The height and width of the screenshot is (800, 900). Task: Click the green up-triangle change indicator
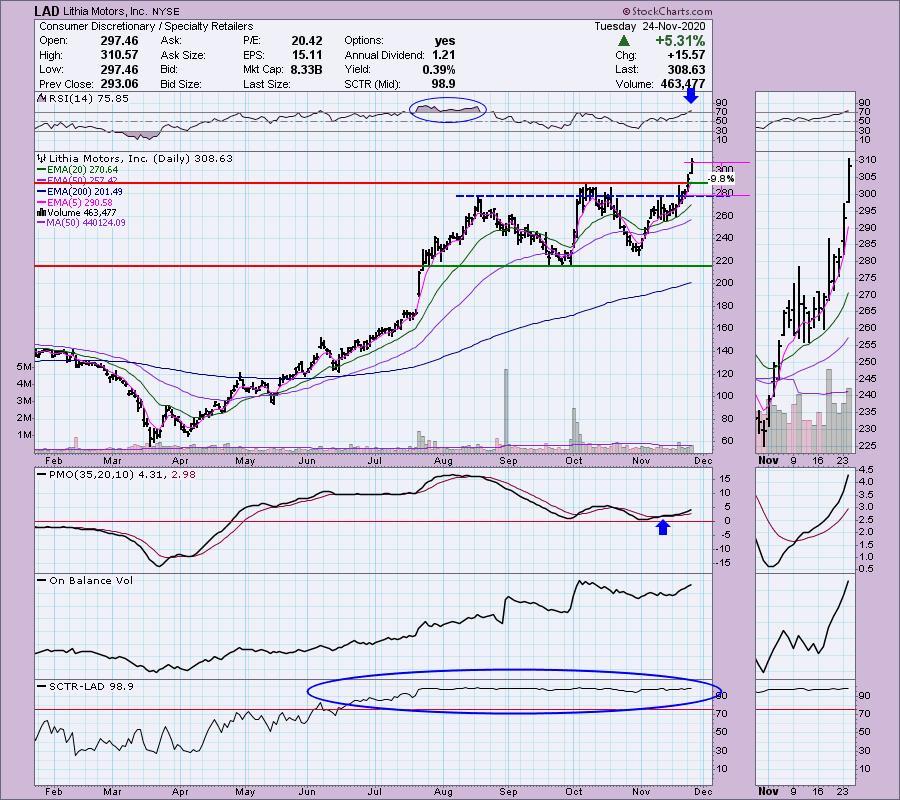pos(624,41)
